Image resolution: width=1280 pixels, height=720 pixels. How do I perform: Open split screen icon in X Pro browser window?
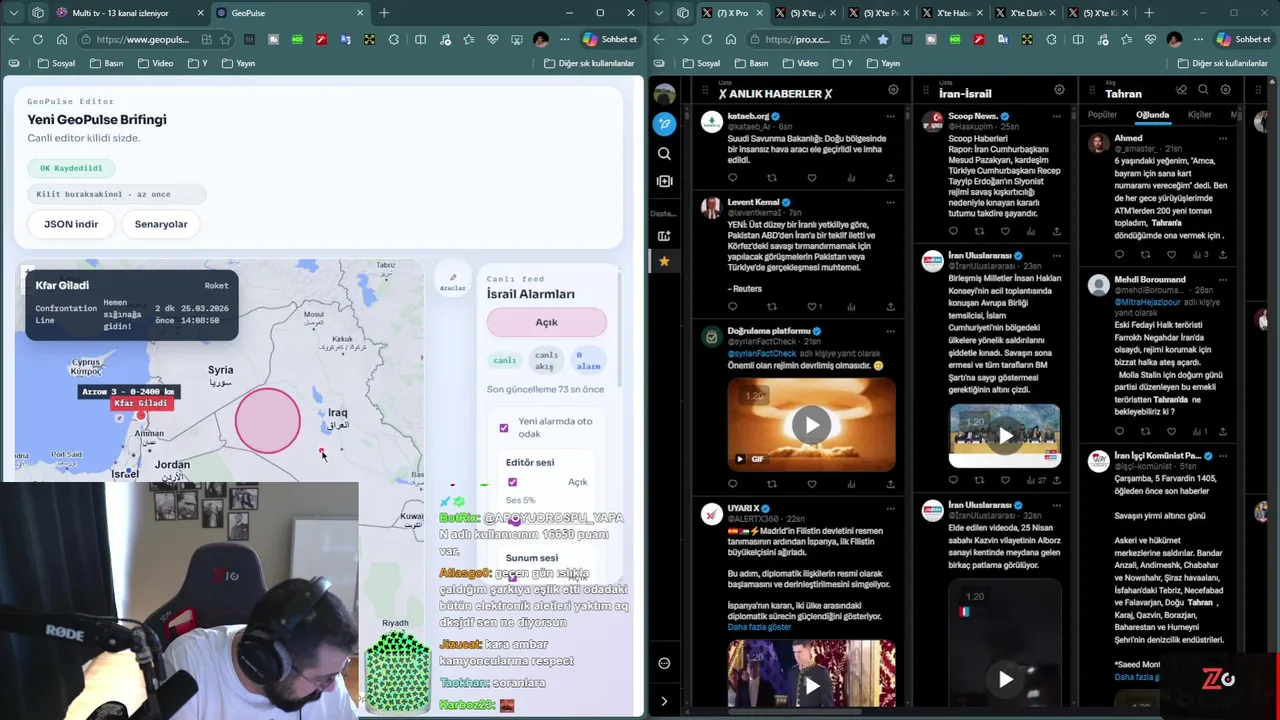coord(1078,39)
